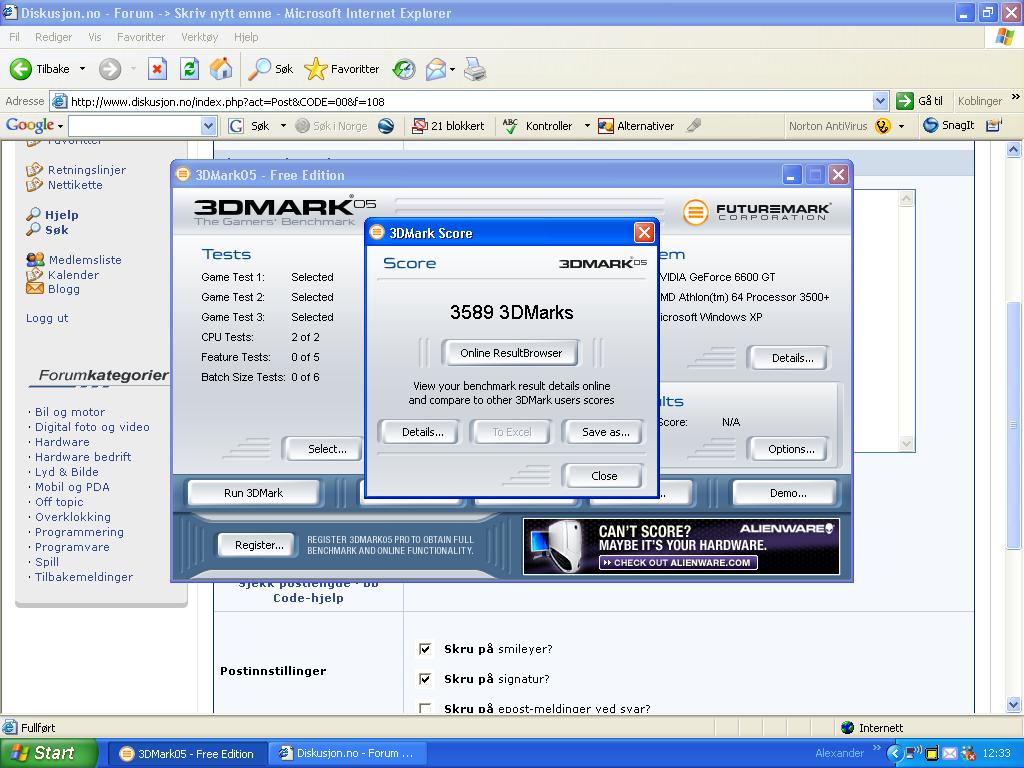Click the SnagIt toolbar icon
This screenshot has height=768, width=1024.
[930, 125]
